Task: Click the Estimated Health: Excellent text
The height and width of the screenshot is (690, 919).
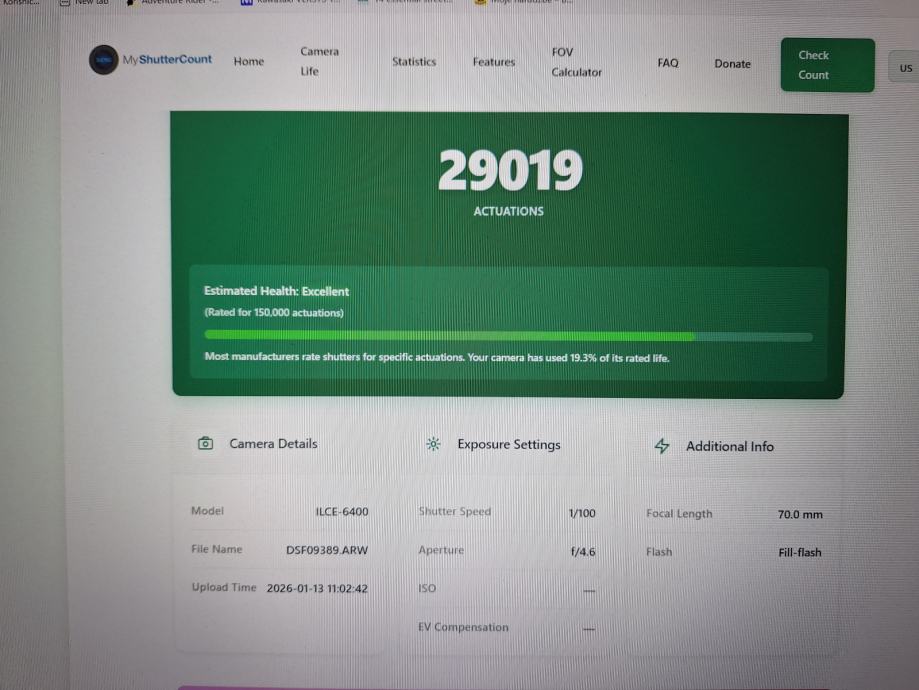Action: 276,291
